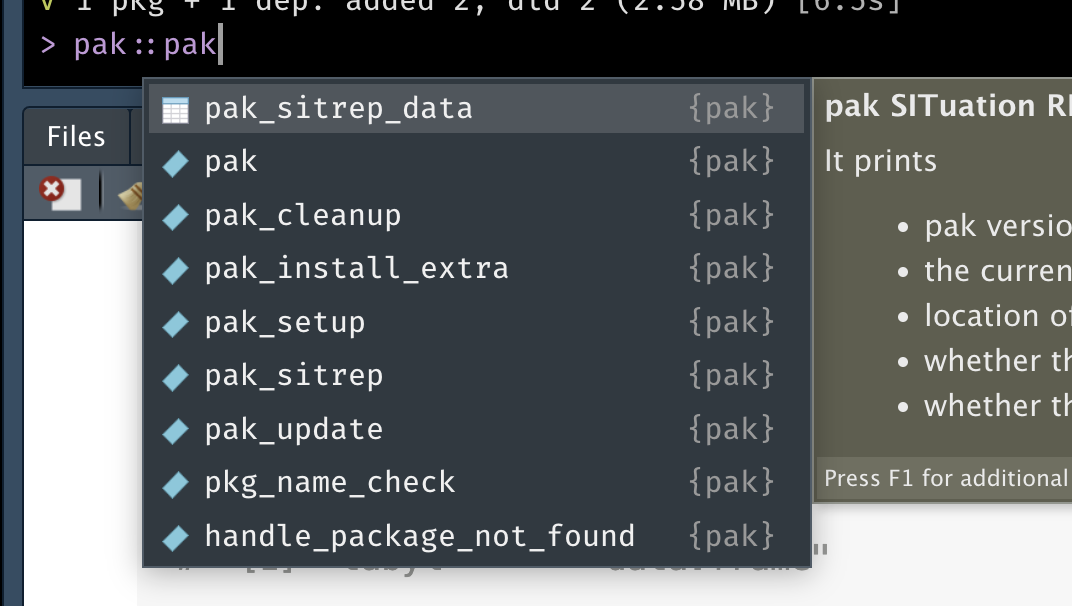Select the diamond icon beside pak_setup
The image size is (1072, 606).
click(x=175, y=322)
